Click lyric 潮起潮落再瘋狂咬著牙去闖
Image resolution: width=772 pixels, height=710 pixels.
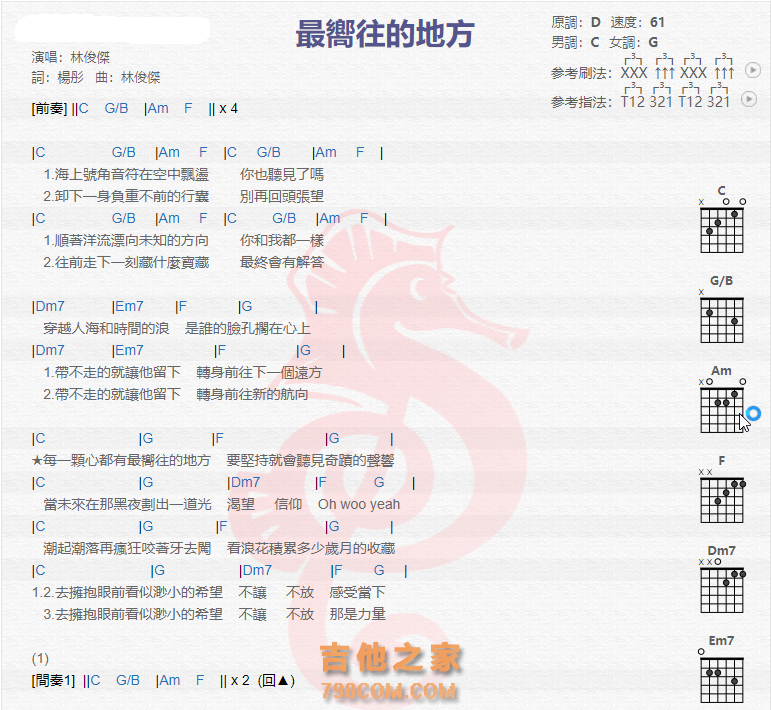coord(127,549)
